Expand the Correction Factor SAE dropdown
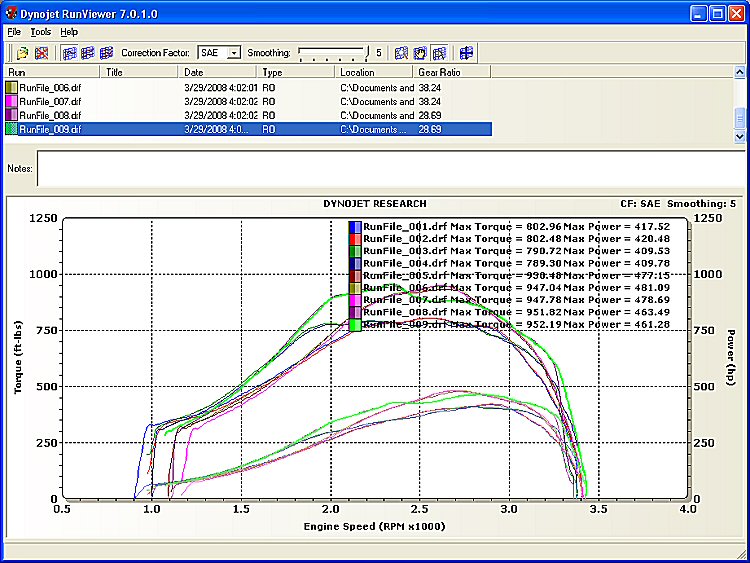Image resolution: width=750 pixels, height=563 pixels. [234, 52]
